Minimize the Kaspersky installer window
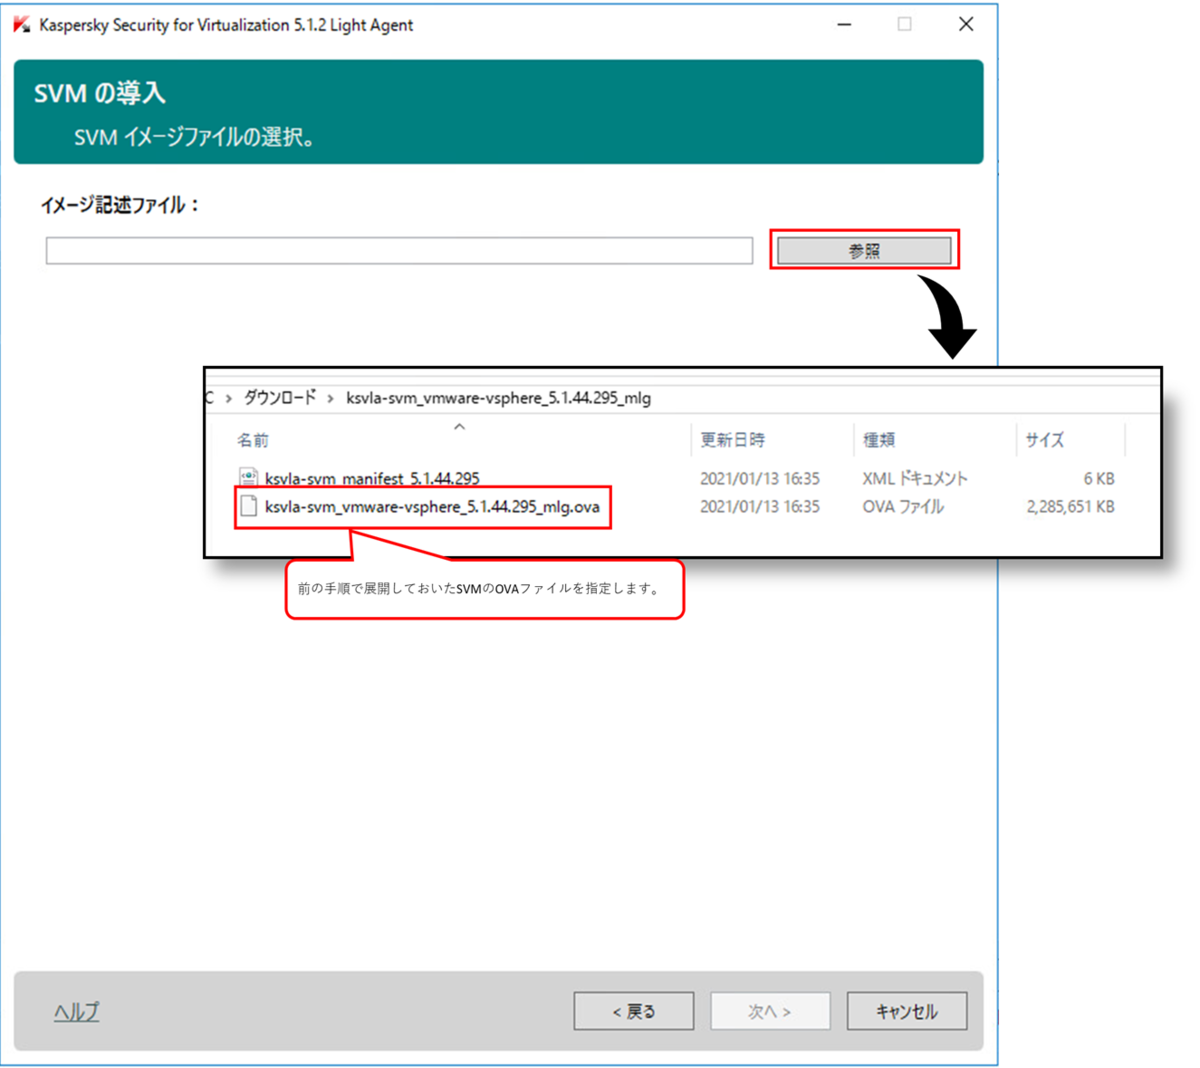The image size is (1200, 1068). (845, 24)
